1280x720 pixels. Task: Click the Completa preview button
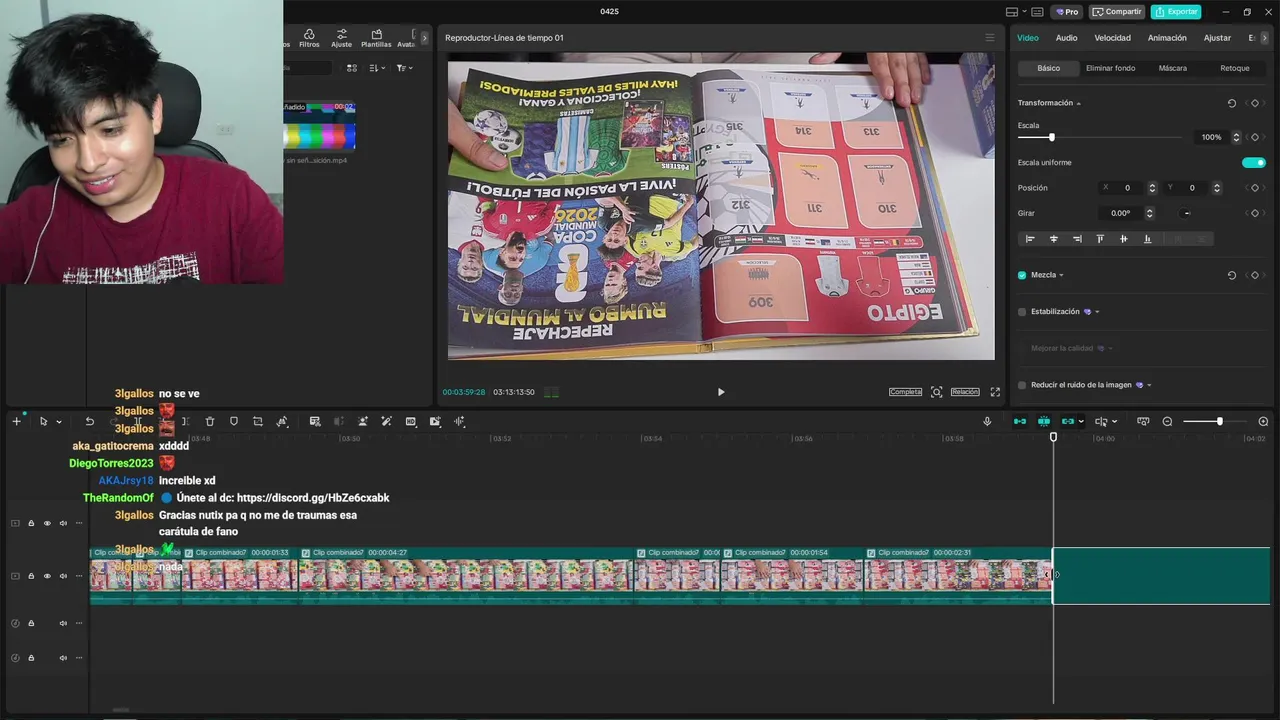click(905, 392)
